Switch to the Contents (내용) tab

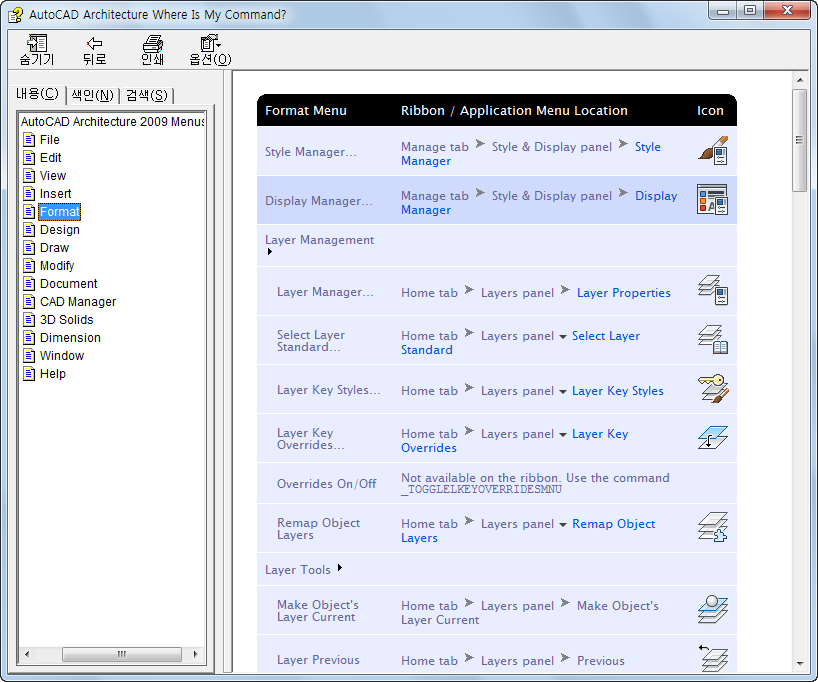pyautogui.click(x=38, y=94)
